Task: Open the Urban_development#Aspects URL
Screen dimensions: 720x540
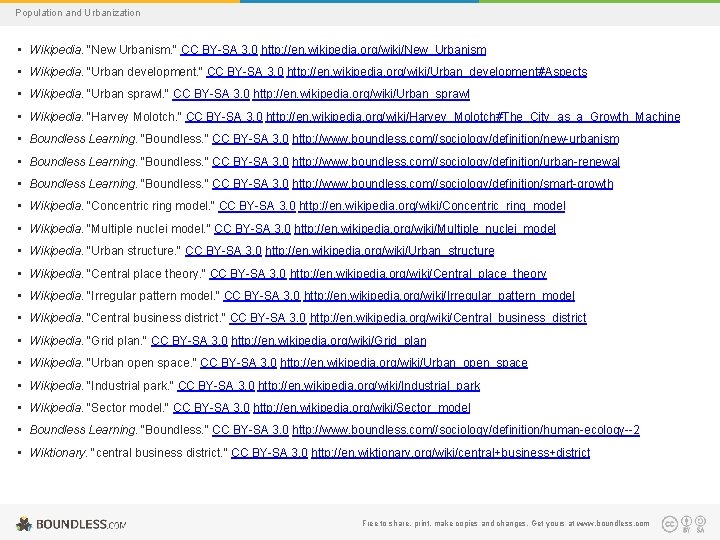Action: [x=437, y=72]
